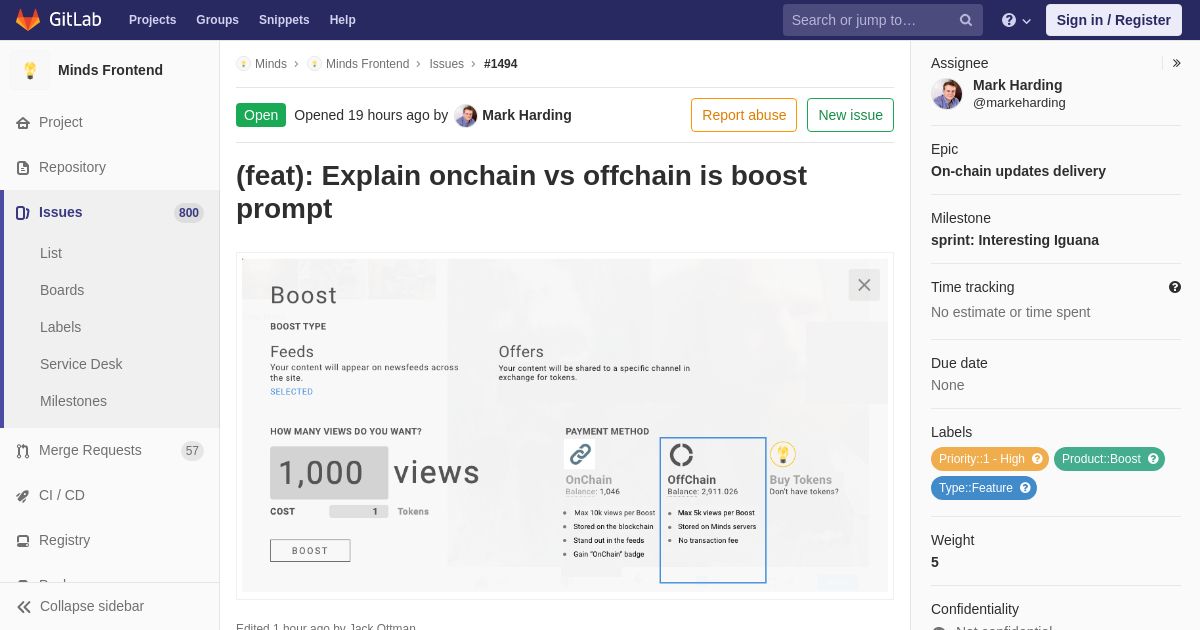Click the Sign in / Register button

[1114, 20]
